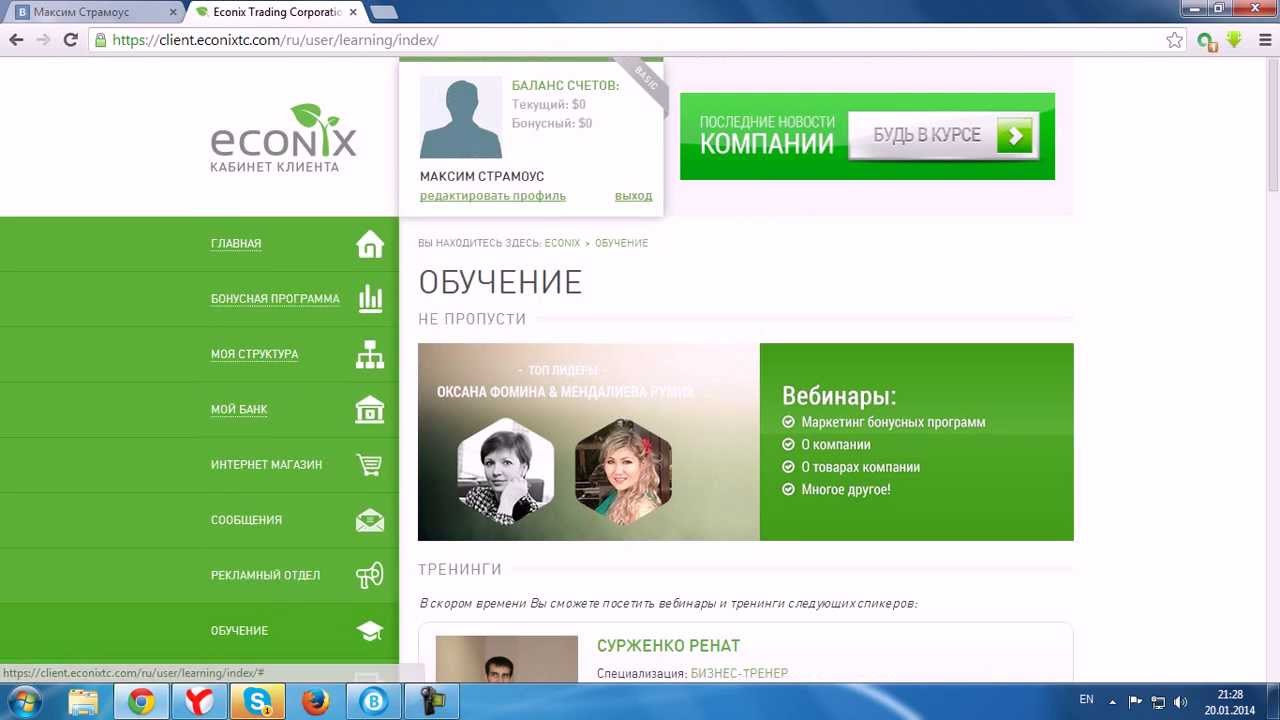Open the Рекламный отдел menu item
The image size is (1280, 720).
coord(265,575)
